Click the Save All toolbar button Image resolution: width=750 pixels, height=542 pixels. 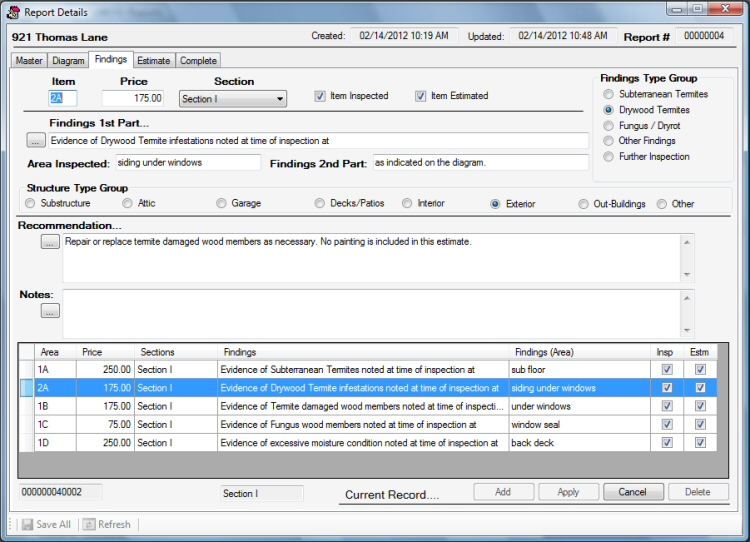46,524
